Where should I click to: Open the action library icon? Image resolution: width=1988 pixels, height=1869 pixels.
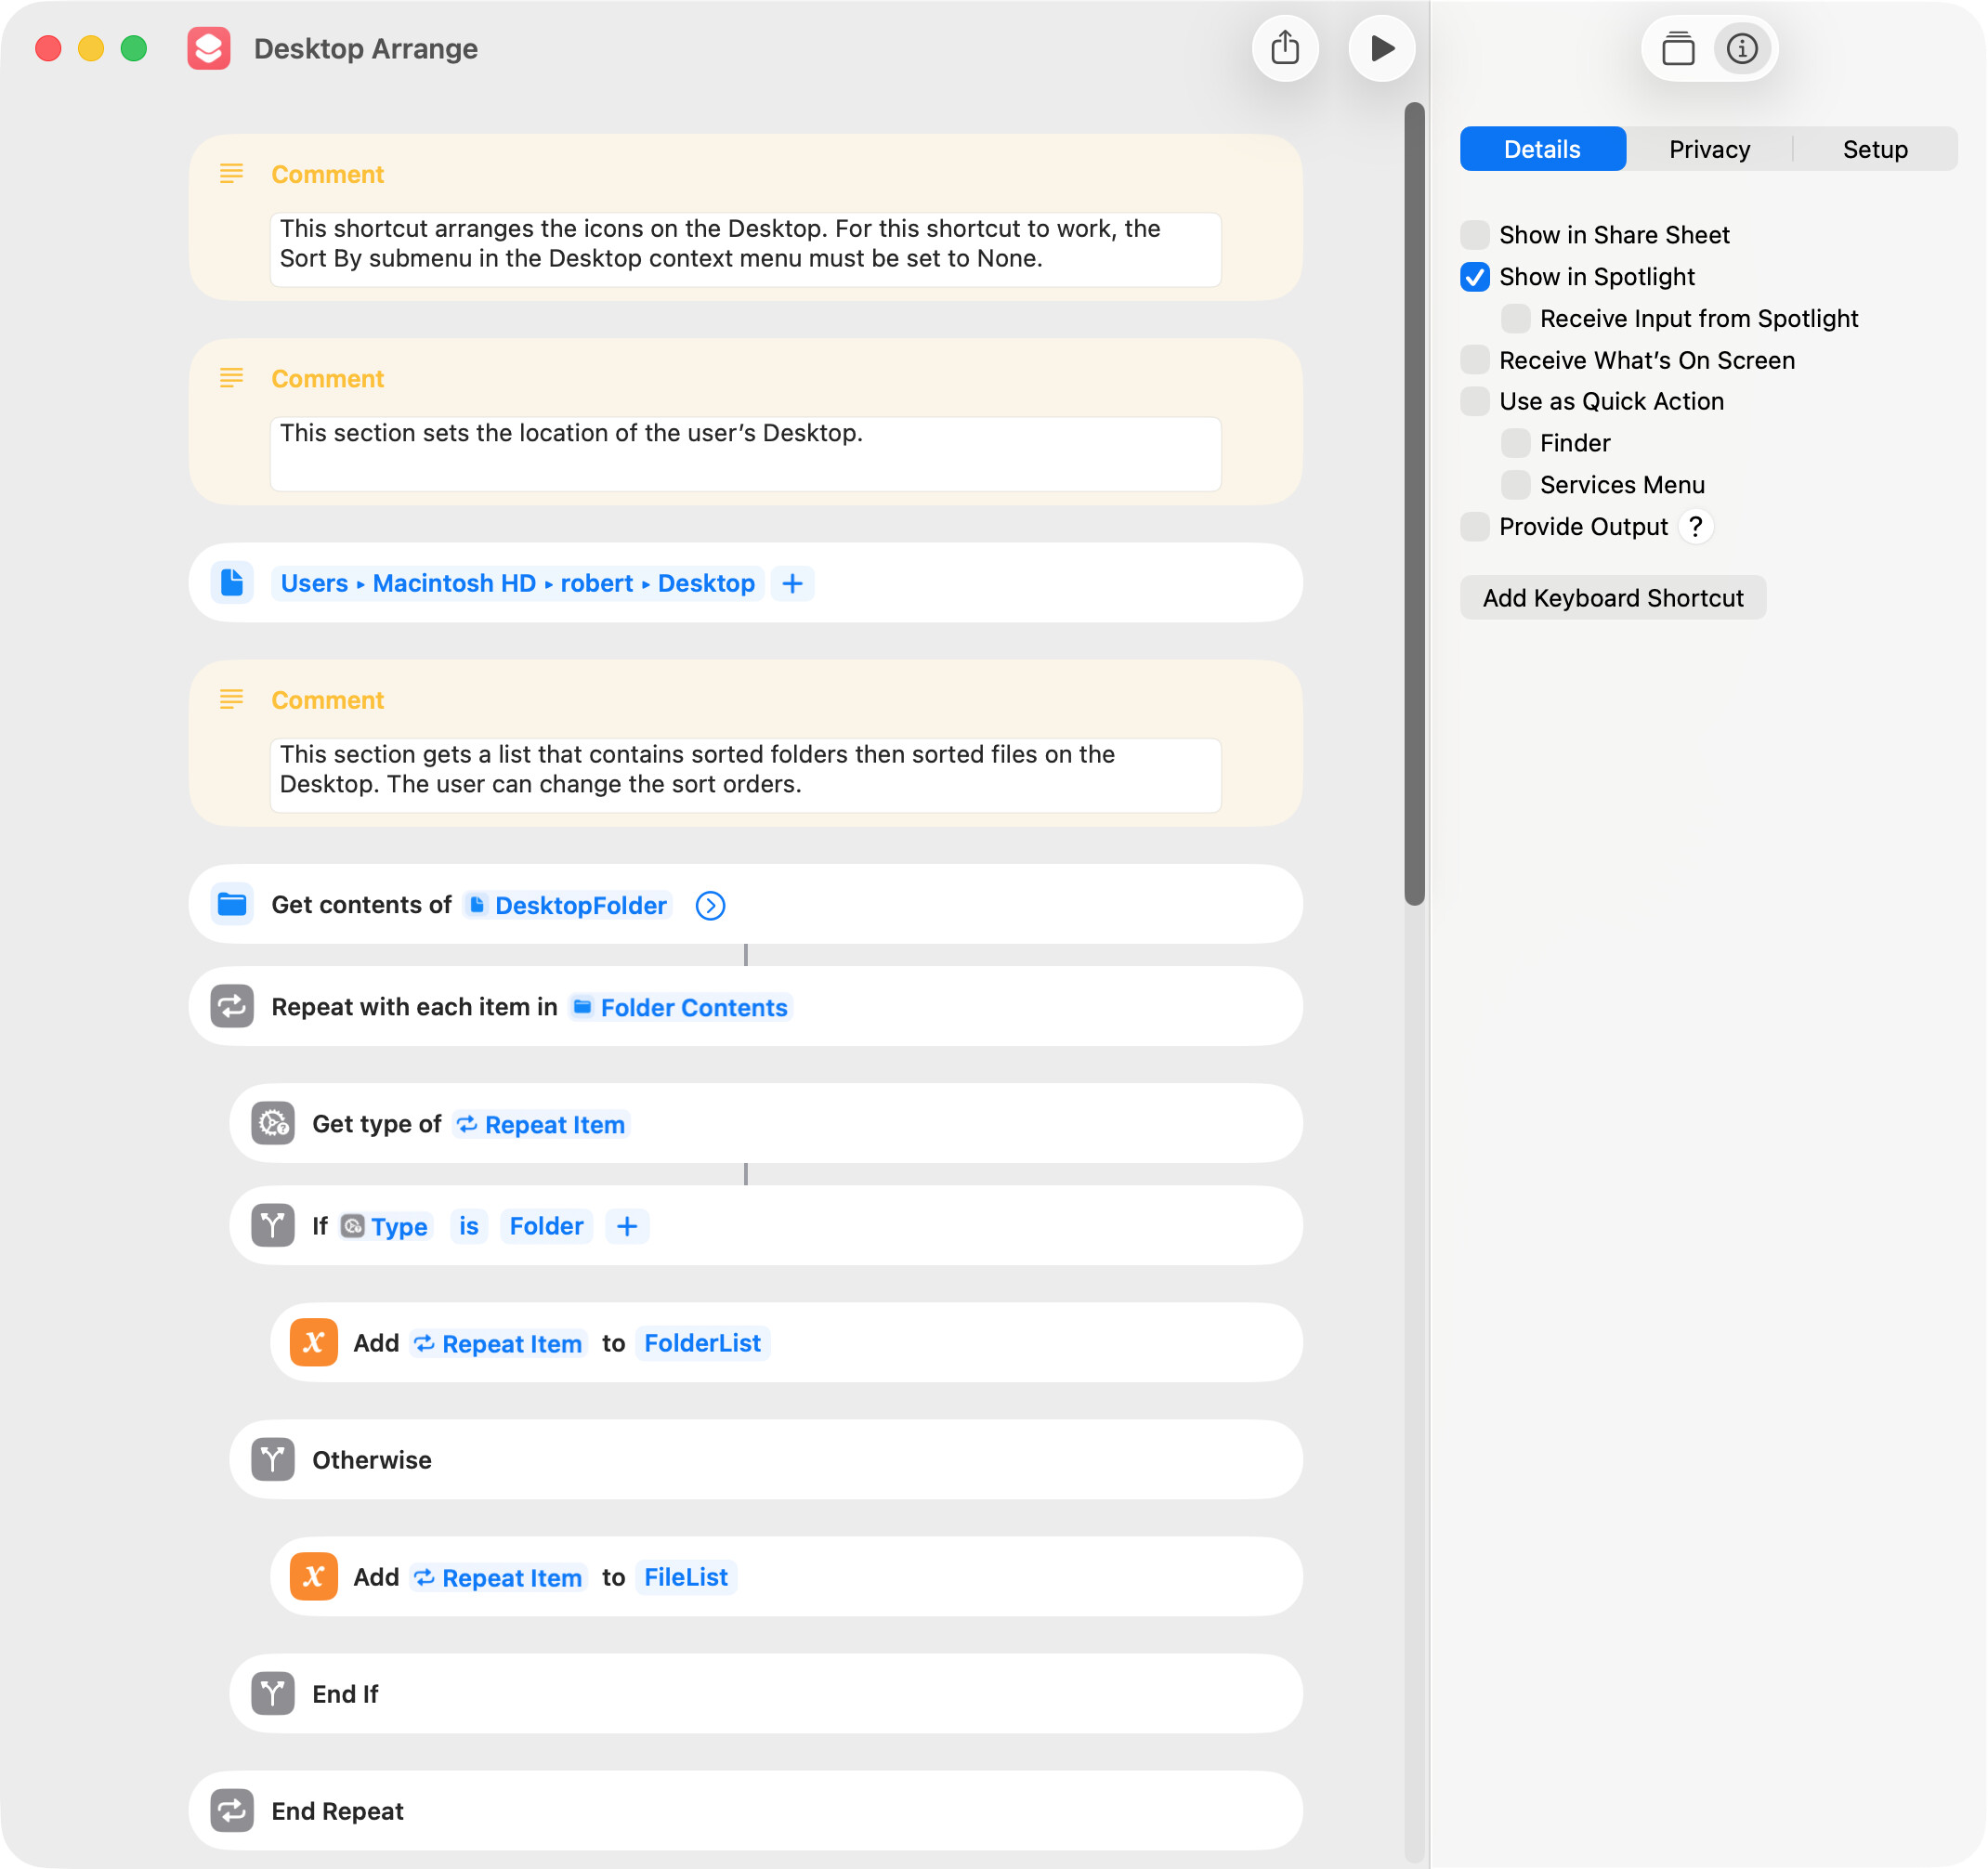tap(1677, 48)
